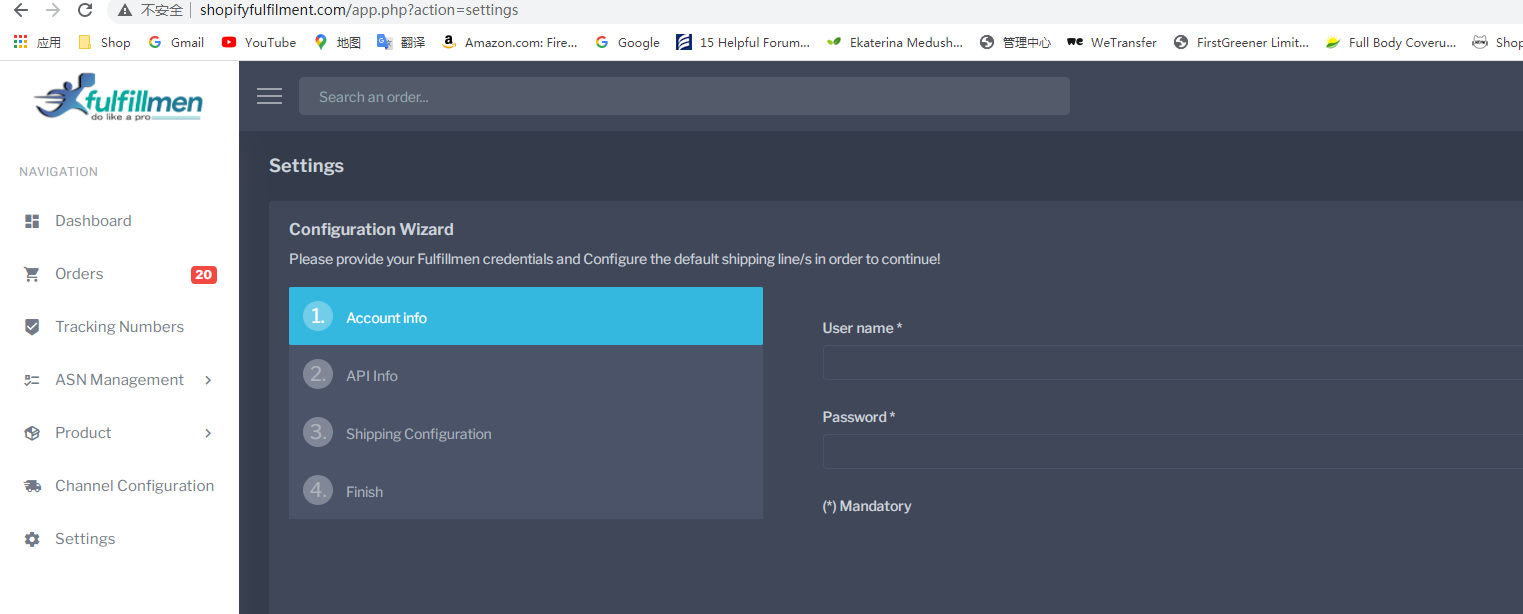Open Settings in navigation
Image resolution: width=1523 pixels, height=614 pixels.
click(85, 539)
